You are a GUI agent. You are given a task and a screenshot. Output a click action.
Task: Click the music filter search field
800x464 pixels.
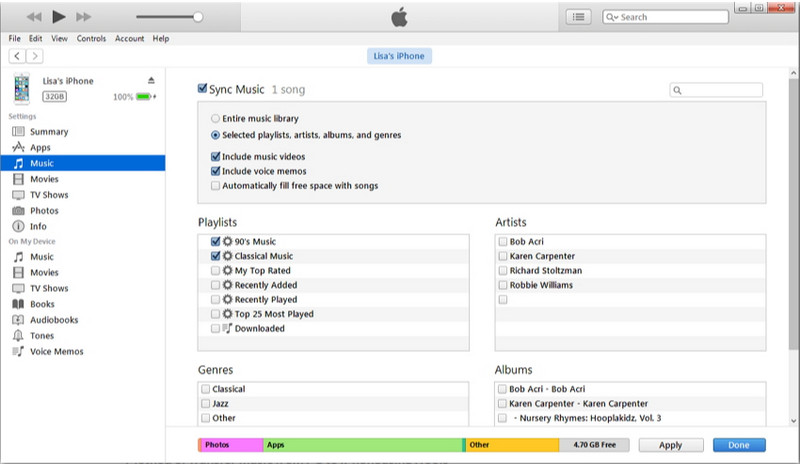(x=716, y=90)
